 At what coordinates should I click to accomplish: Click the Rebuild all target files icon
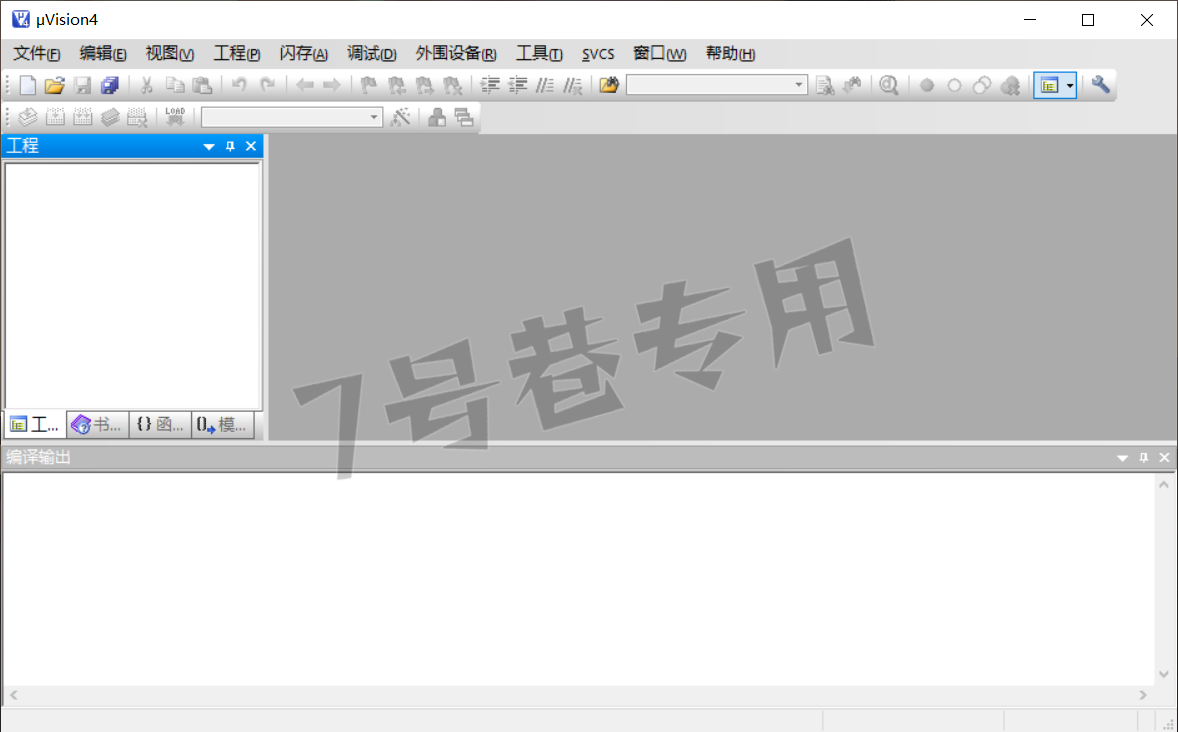click(x=83, y=117)
